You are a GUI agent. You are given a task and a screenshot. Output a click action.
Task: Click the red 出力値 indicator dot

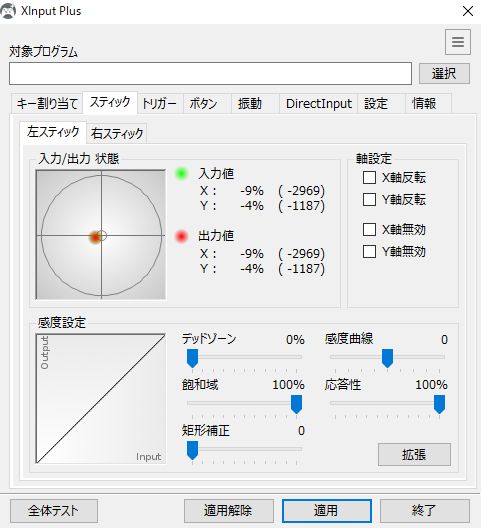pyautogui.click(x=182, y=236)
